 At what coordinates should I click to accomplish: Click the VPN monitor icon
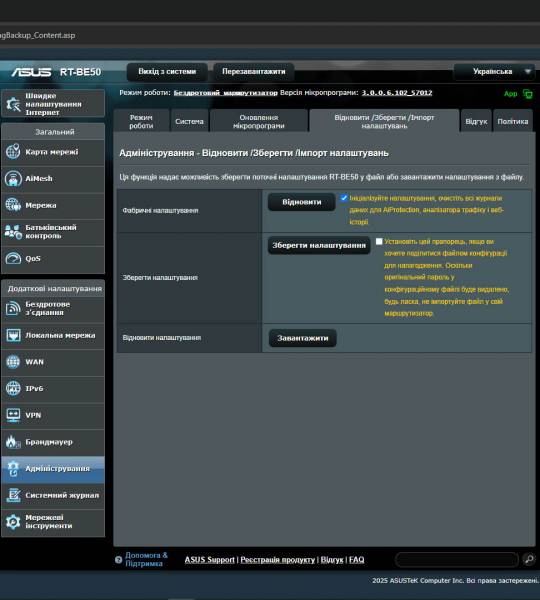pyautogui.click(x=13, y=415)
